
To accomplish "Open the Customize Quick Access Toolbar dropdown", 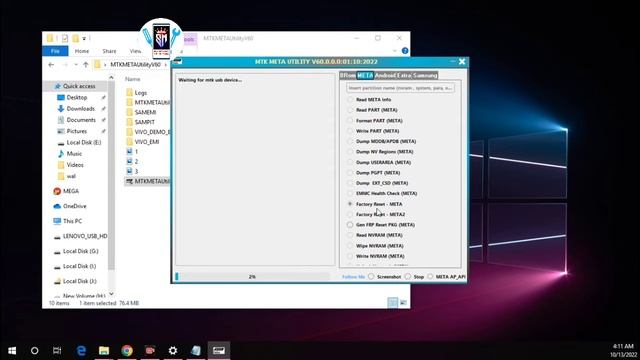I will coord(84,38).
